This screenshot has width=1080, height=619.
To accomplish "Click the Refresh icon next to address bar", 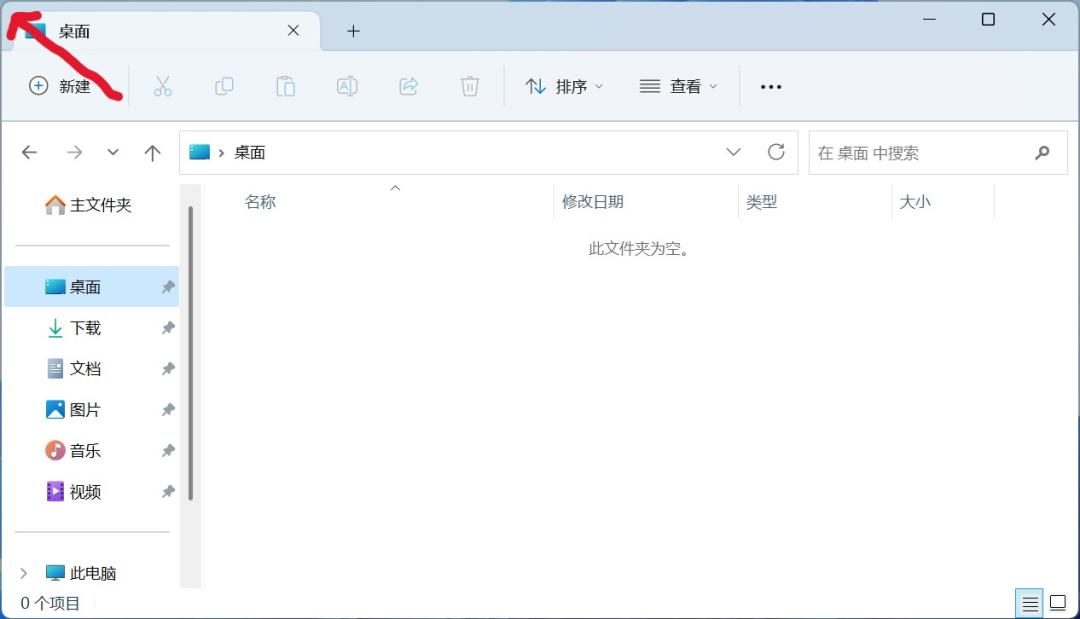I will tap(777, 152).
